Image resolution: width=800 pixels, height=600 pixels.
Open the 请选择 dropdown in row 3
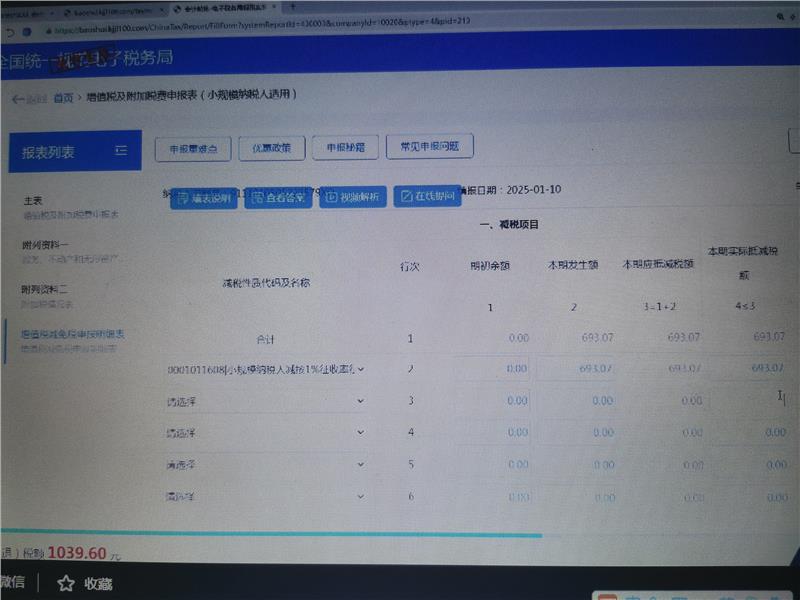pyautogui.click(x=360, y=401)
